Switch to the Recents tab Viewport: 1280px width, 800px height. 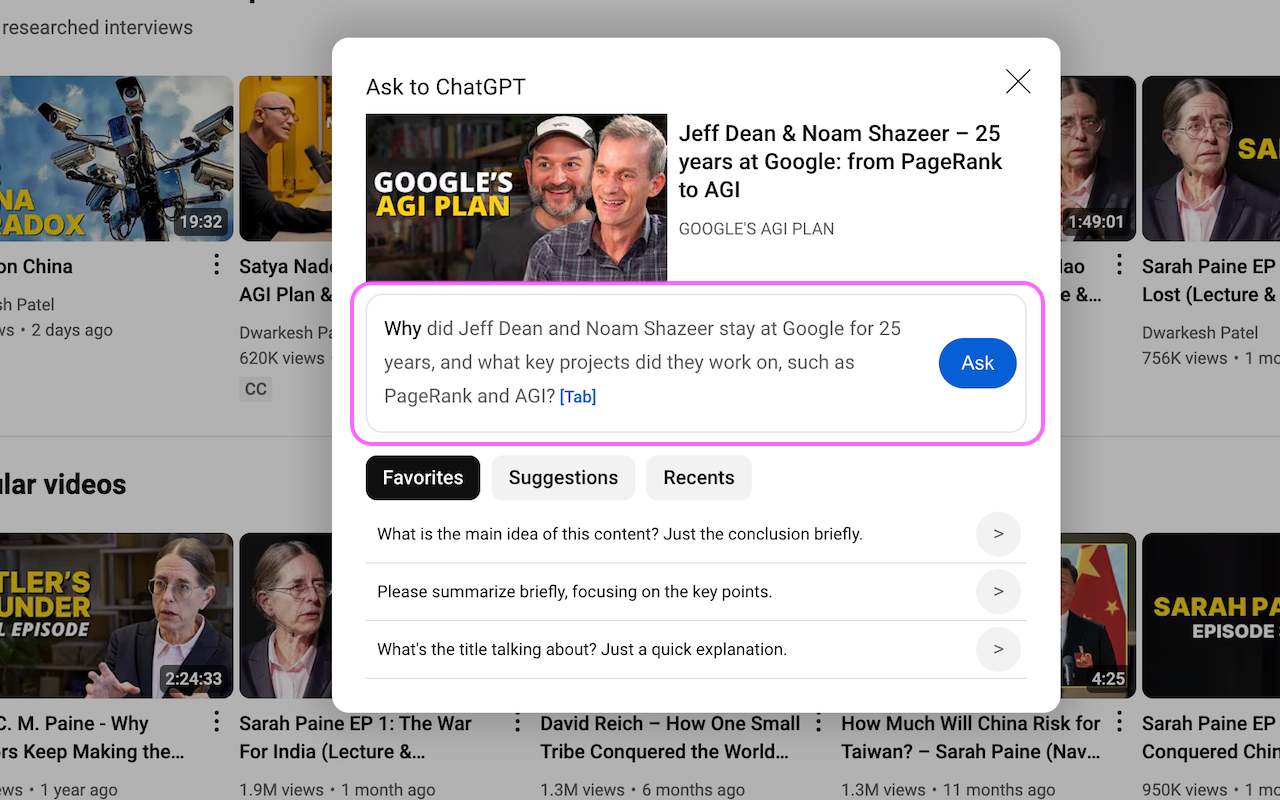pyautogui.click(x=698, y=478)
